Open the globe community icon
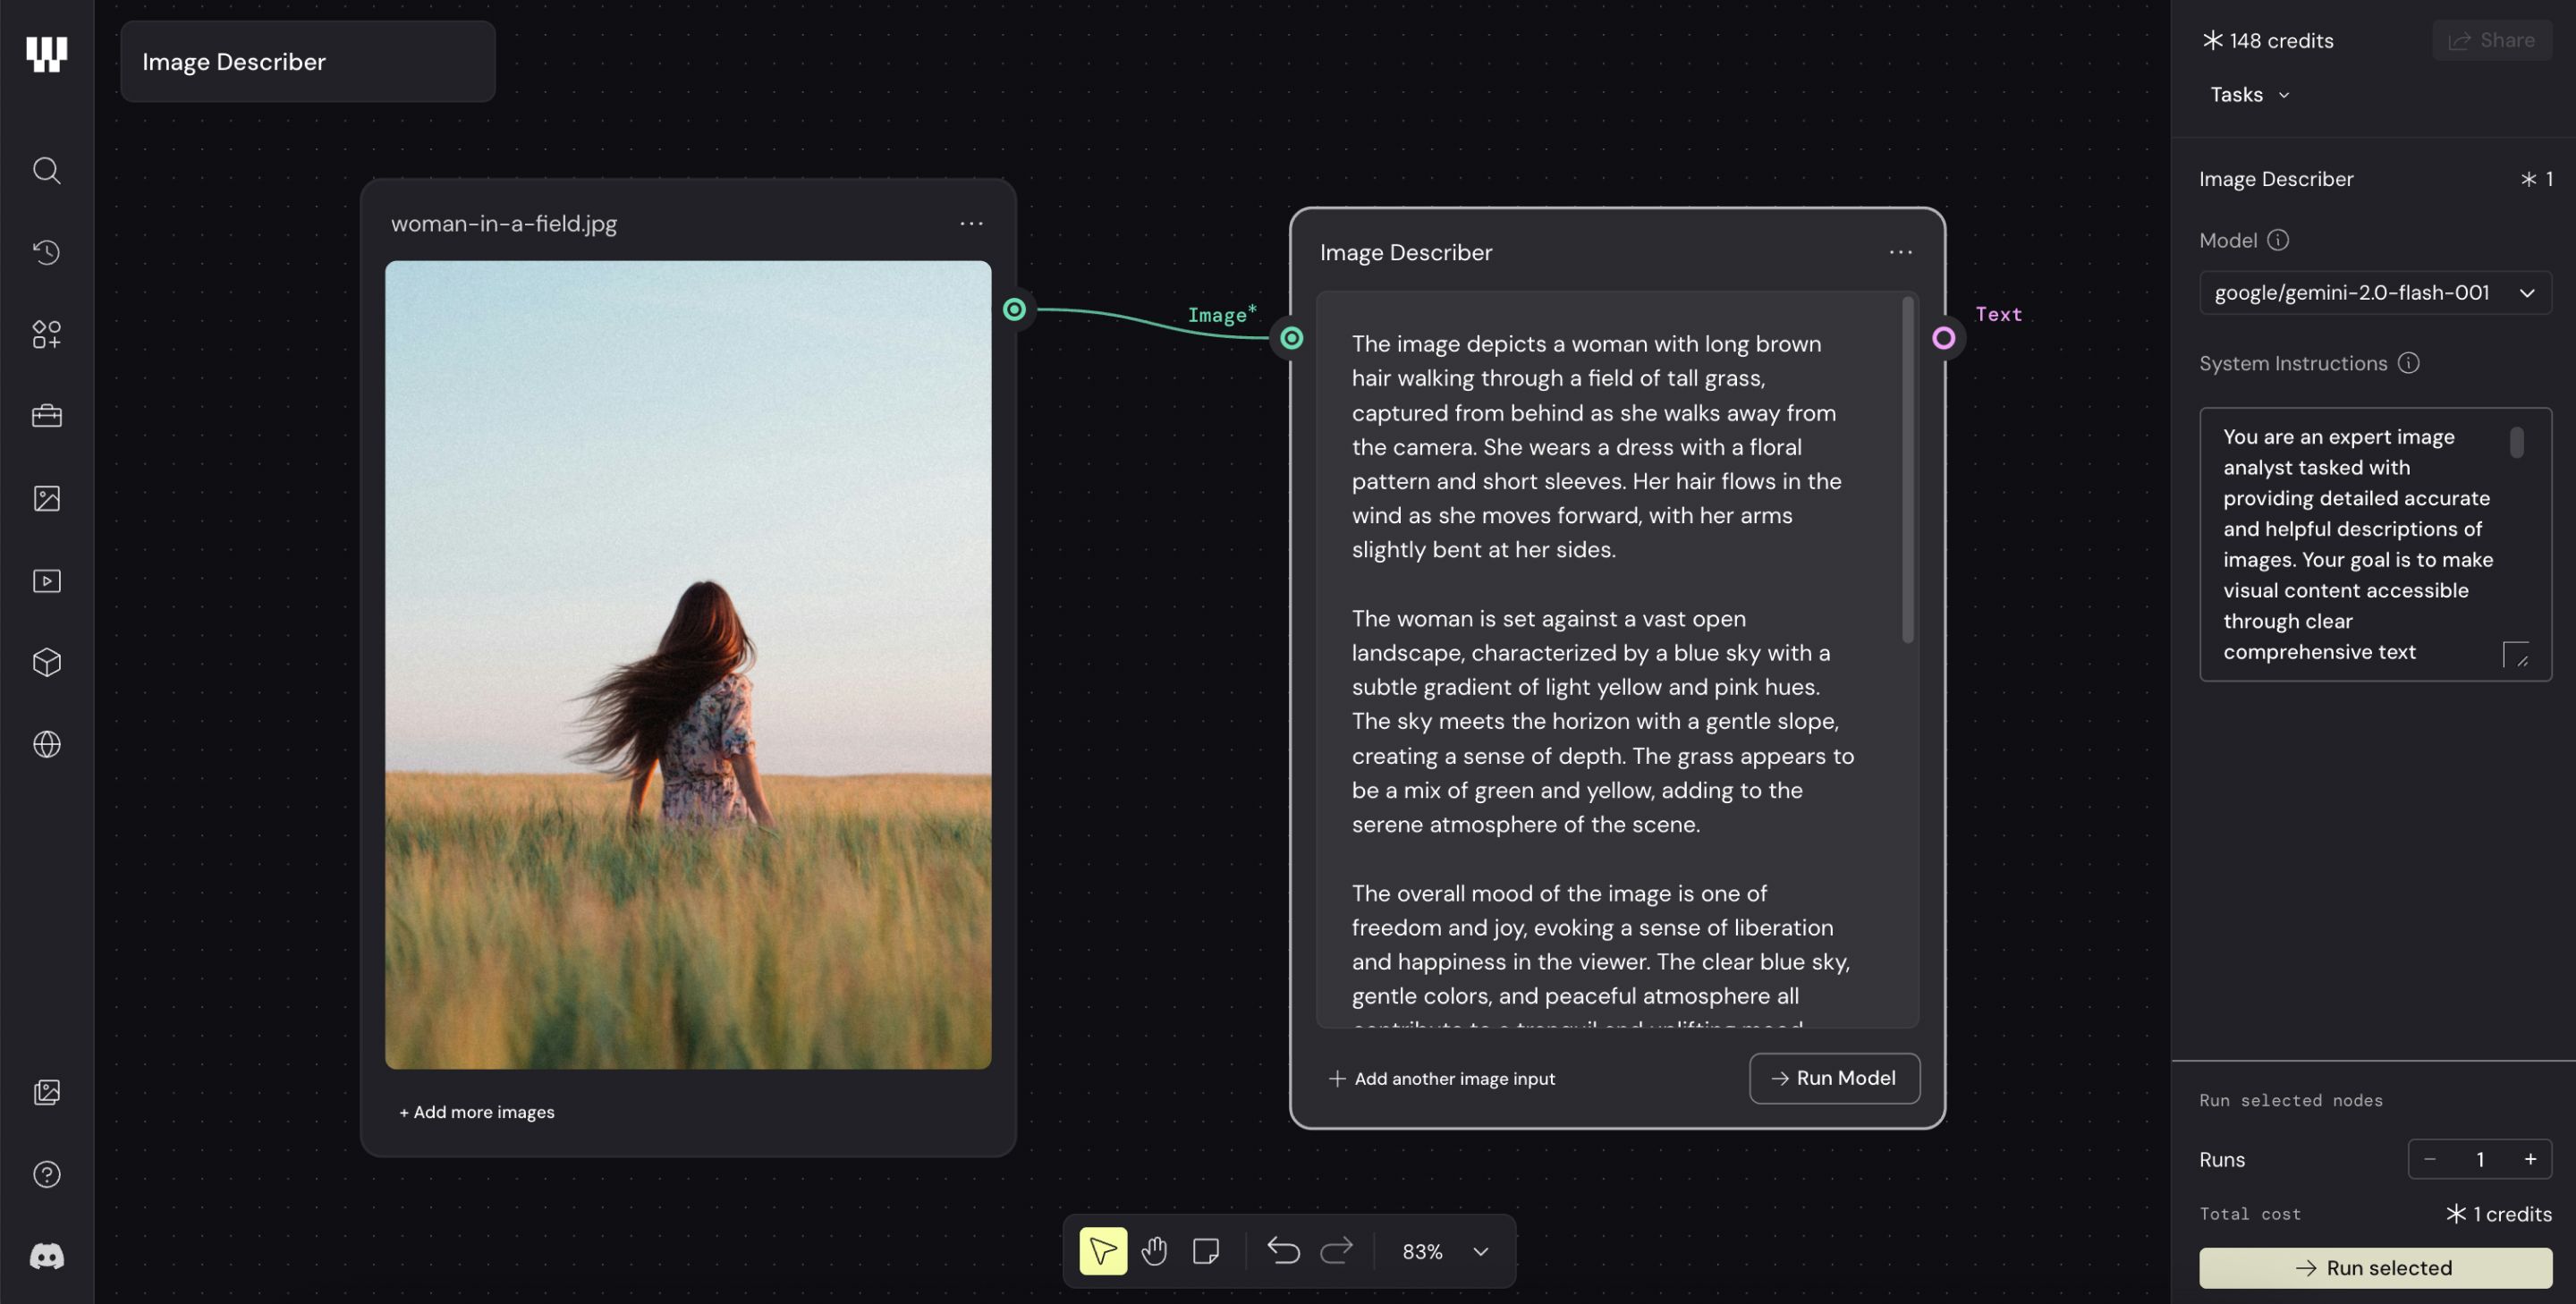 [x=46, y=744]
